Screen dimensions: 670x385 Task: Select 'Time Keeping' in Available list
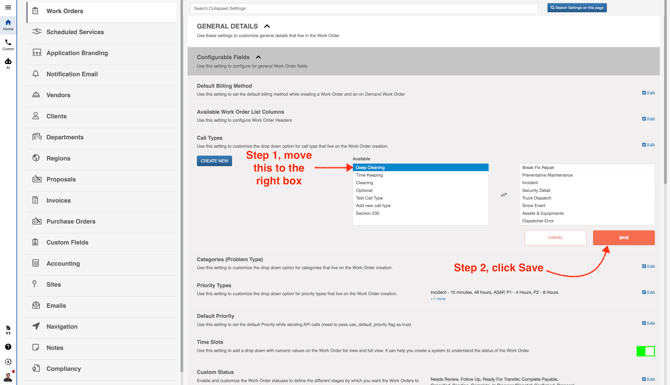point(420,175)
